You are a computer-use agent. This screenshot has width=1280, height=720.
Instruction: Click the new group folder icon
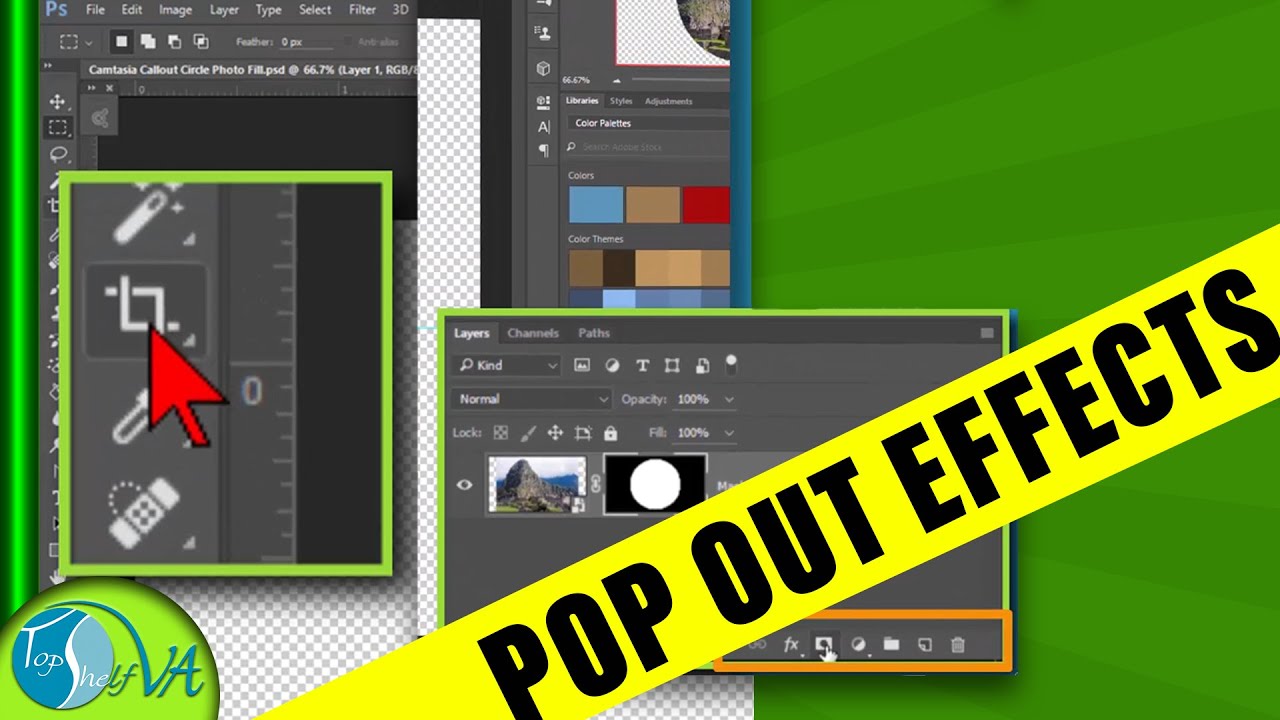[x=891, y=645]
